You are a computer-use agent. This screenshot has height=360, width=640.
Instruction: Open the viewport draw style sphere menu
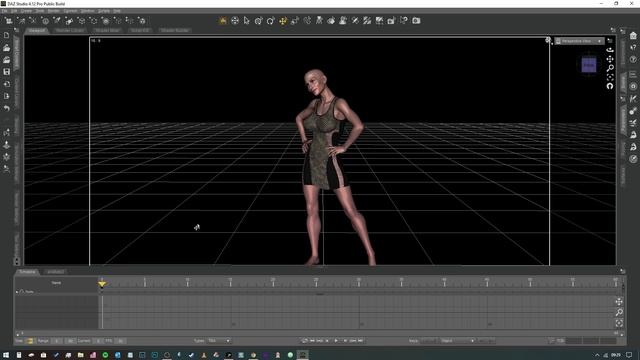pos(548,40)
